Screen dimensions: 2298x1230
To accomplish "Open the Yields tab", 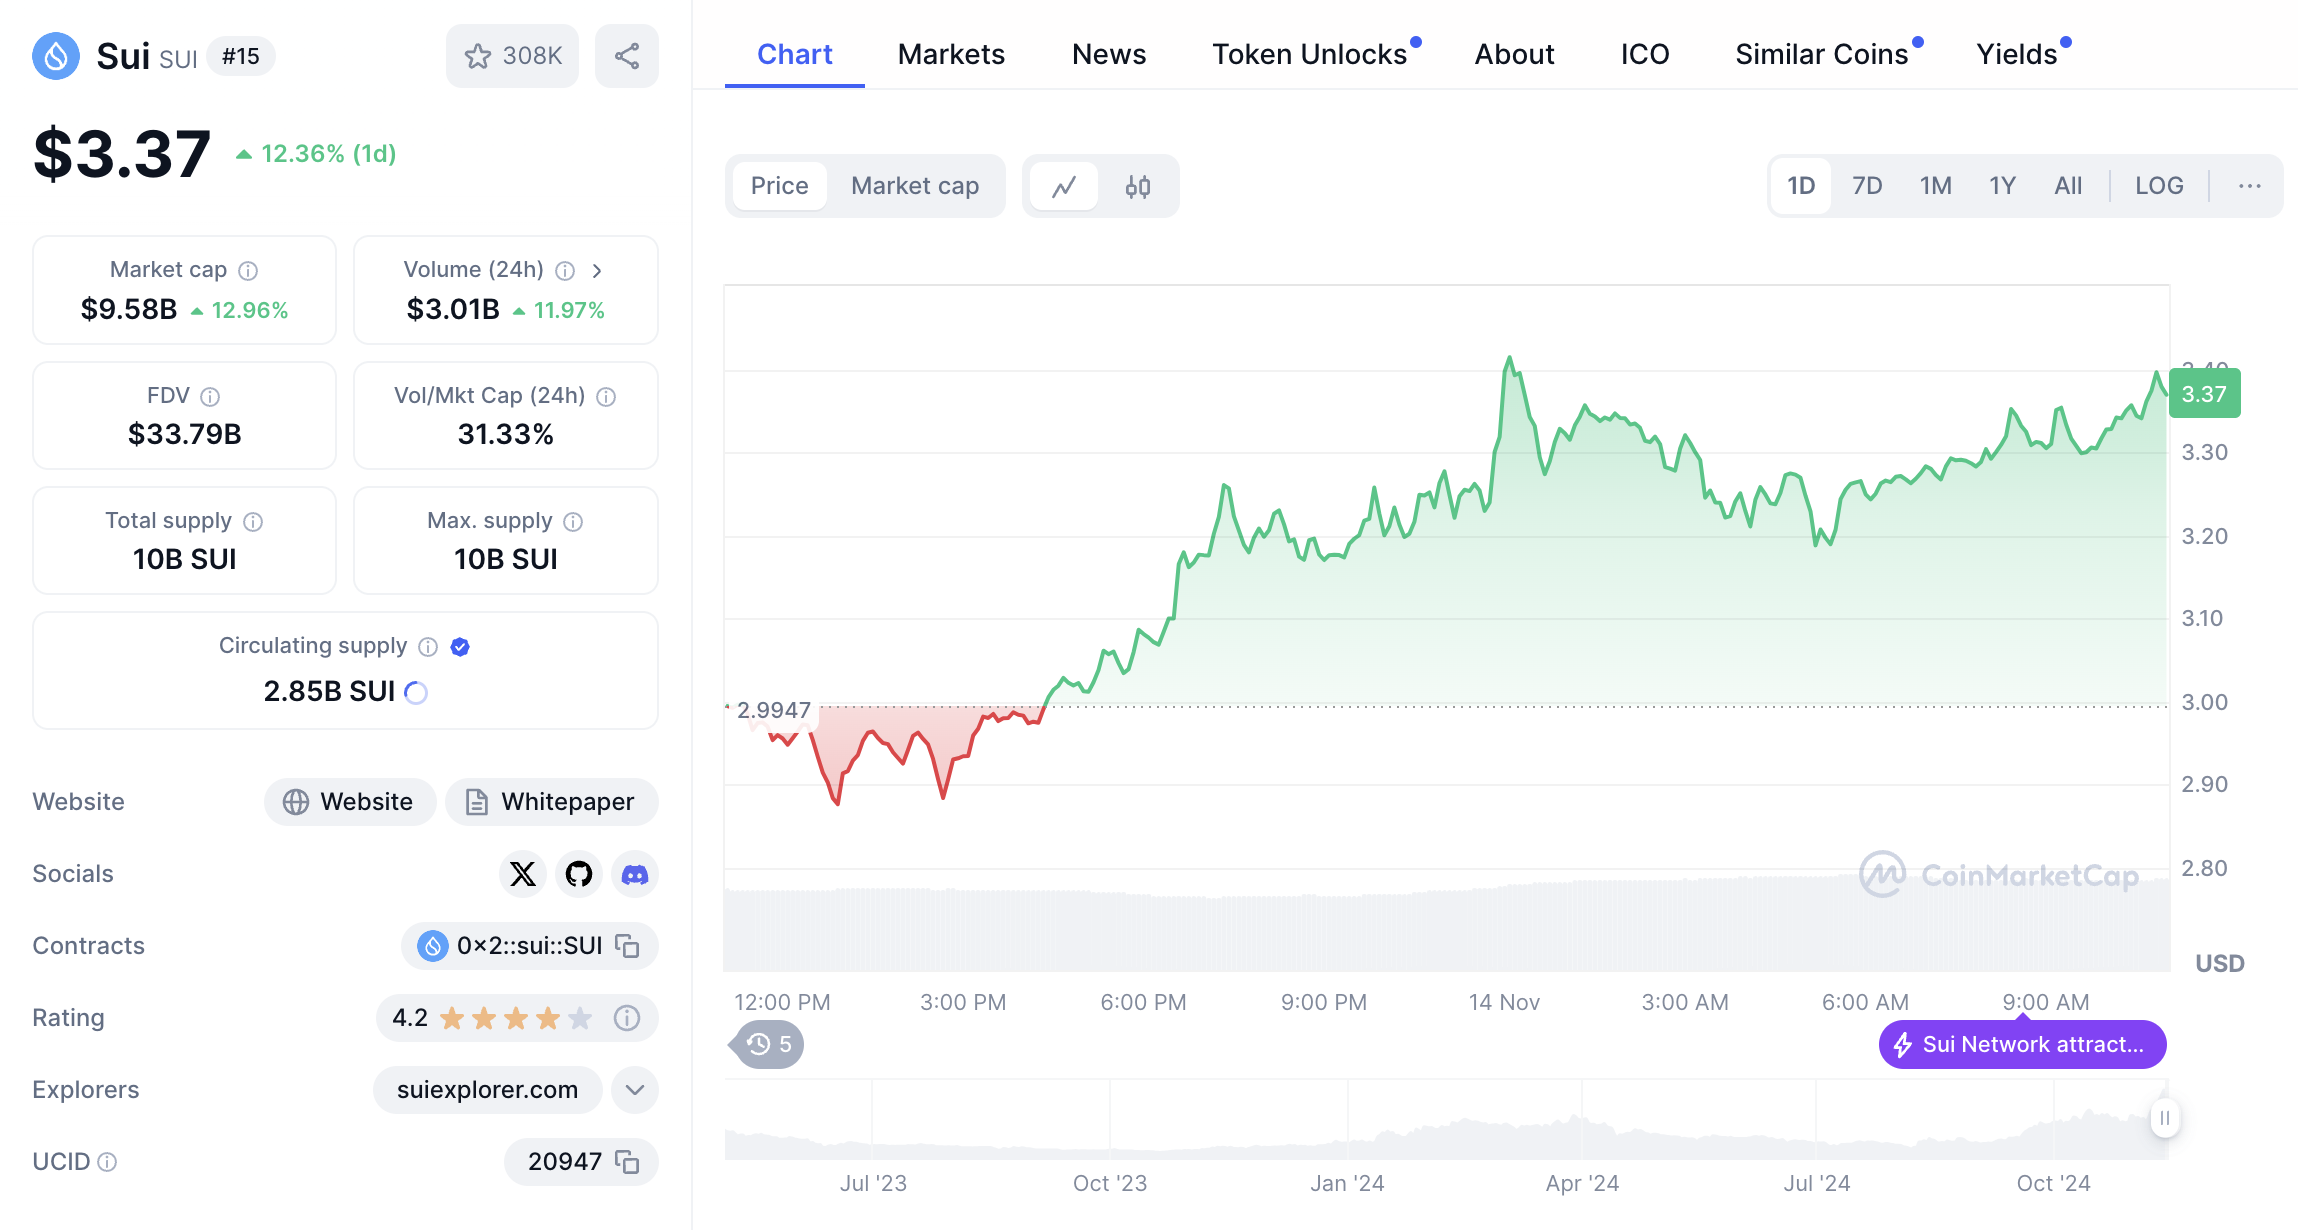I will [x=2017, y=54].
